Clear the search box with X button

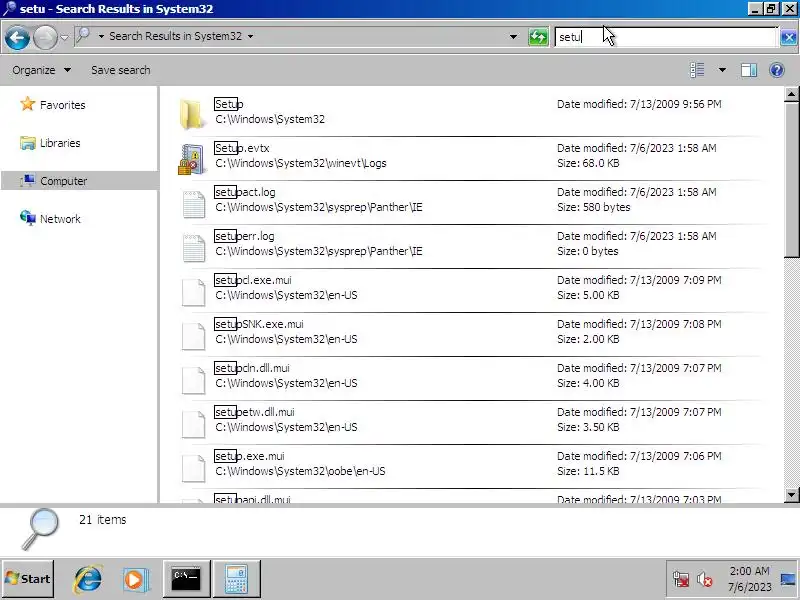[789, 37]
